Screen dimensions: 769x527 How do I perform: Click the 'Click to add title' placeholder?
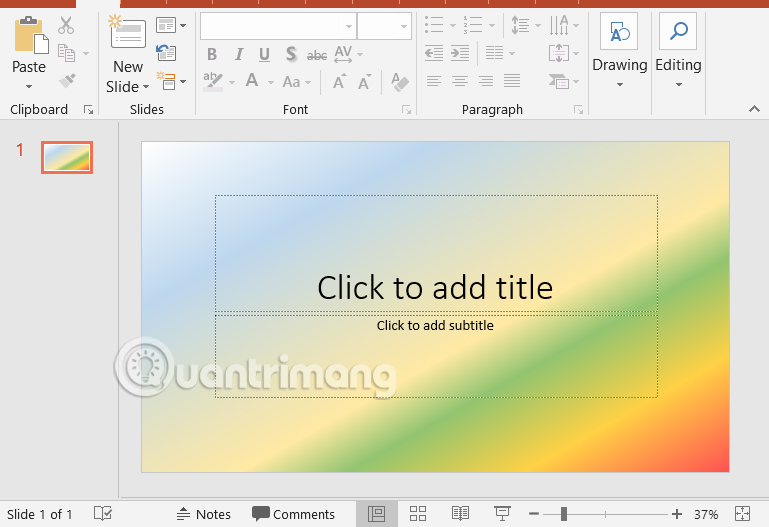(x=436, y=253)
